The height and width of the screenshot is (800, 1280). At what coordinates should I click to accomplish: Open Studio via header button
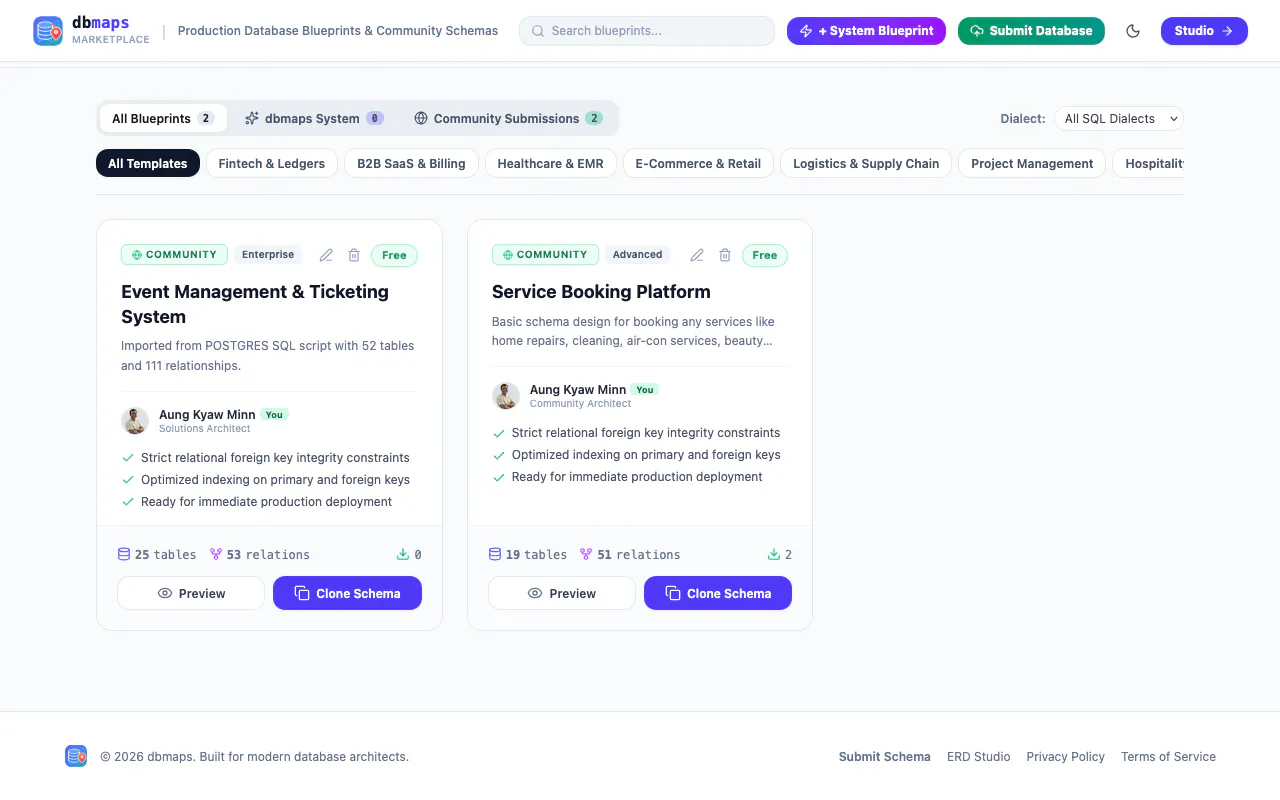click(x=1204, y=31)
